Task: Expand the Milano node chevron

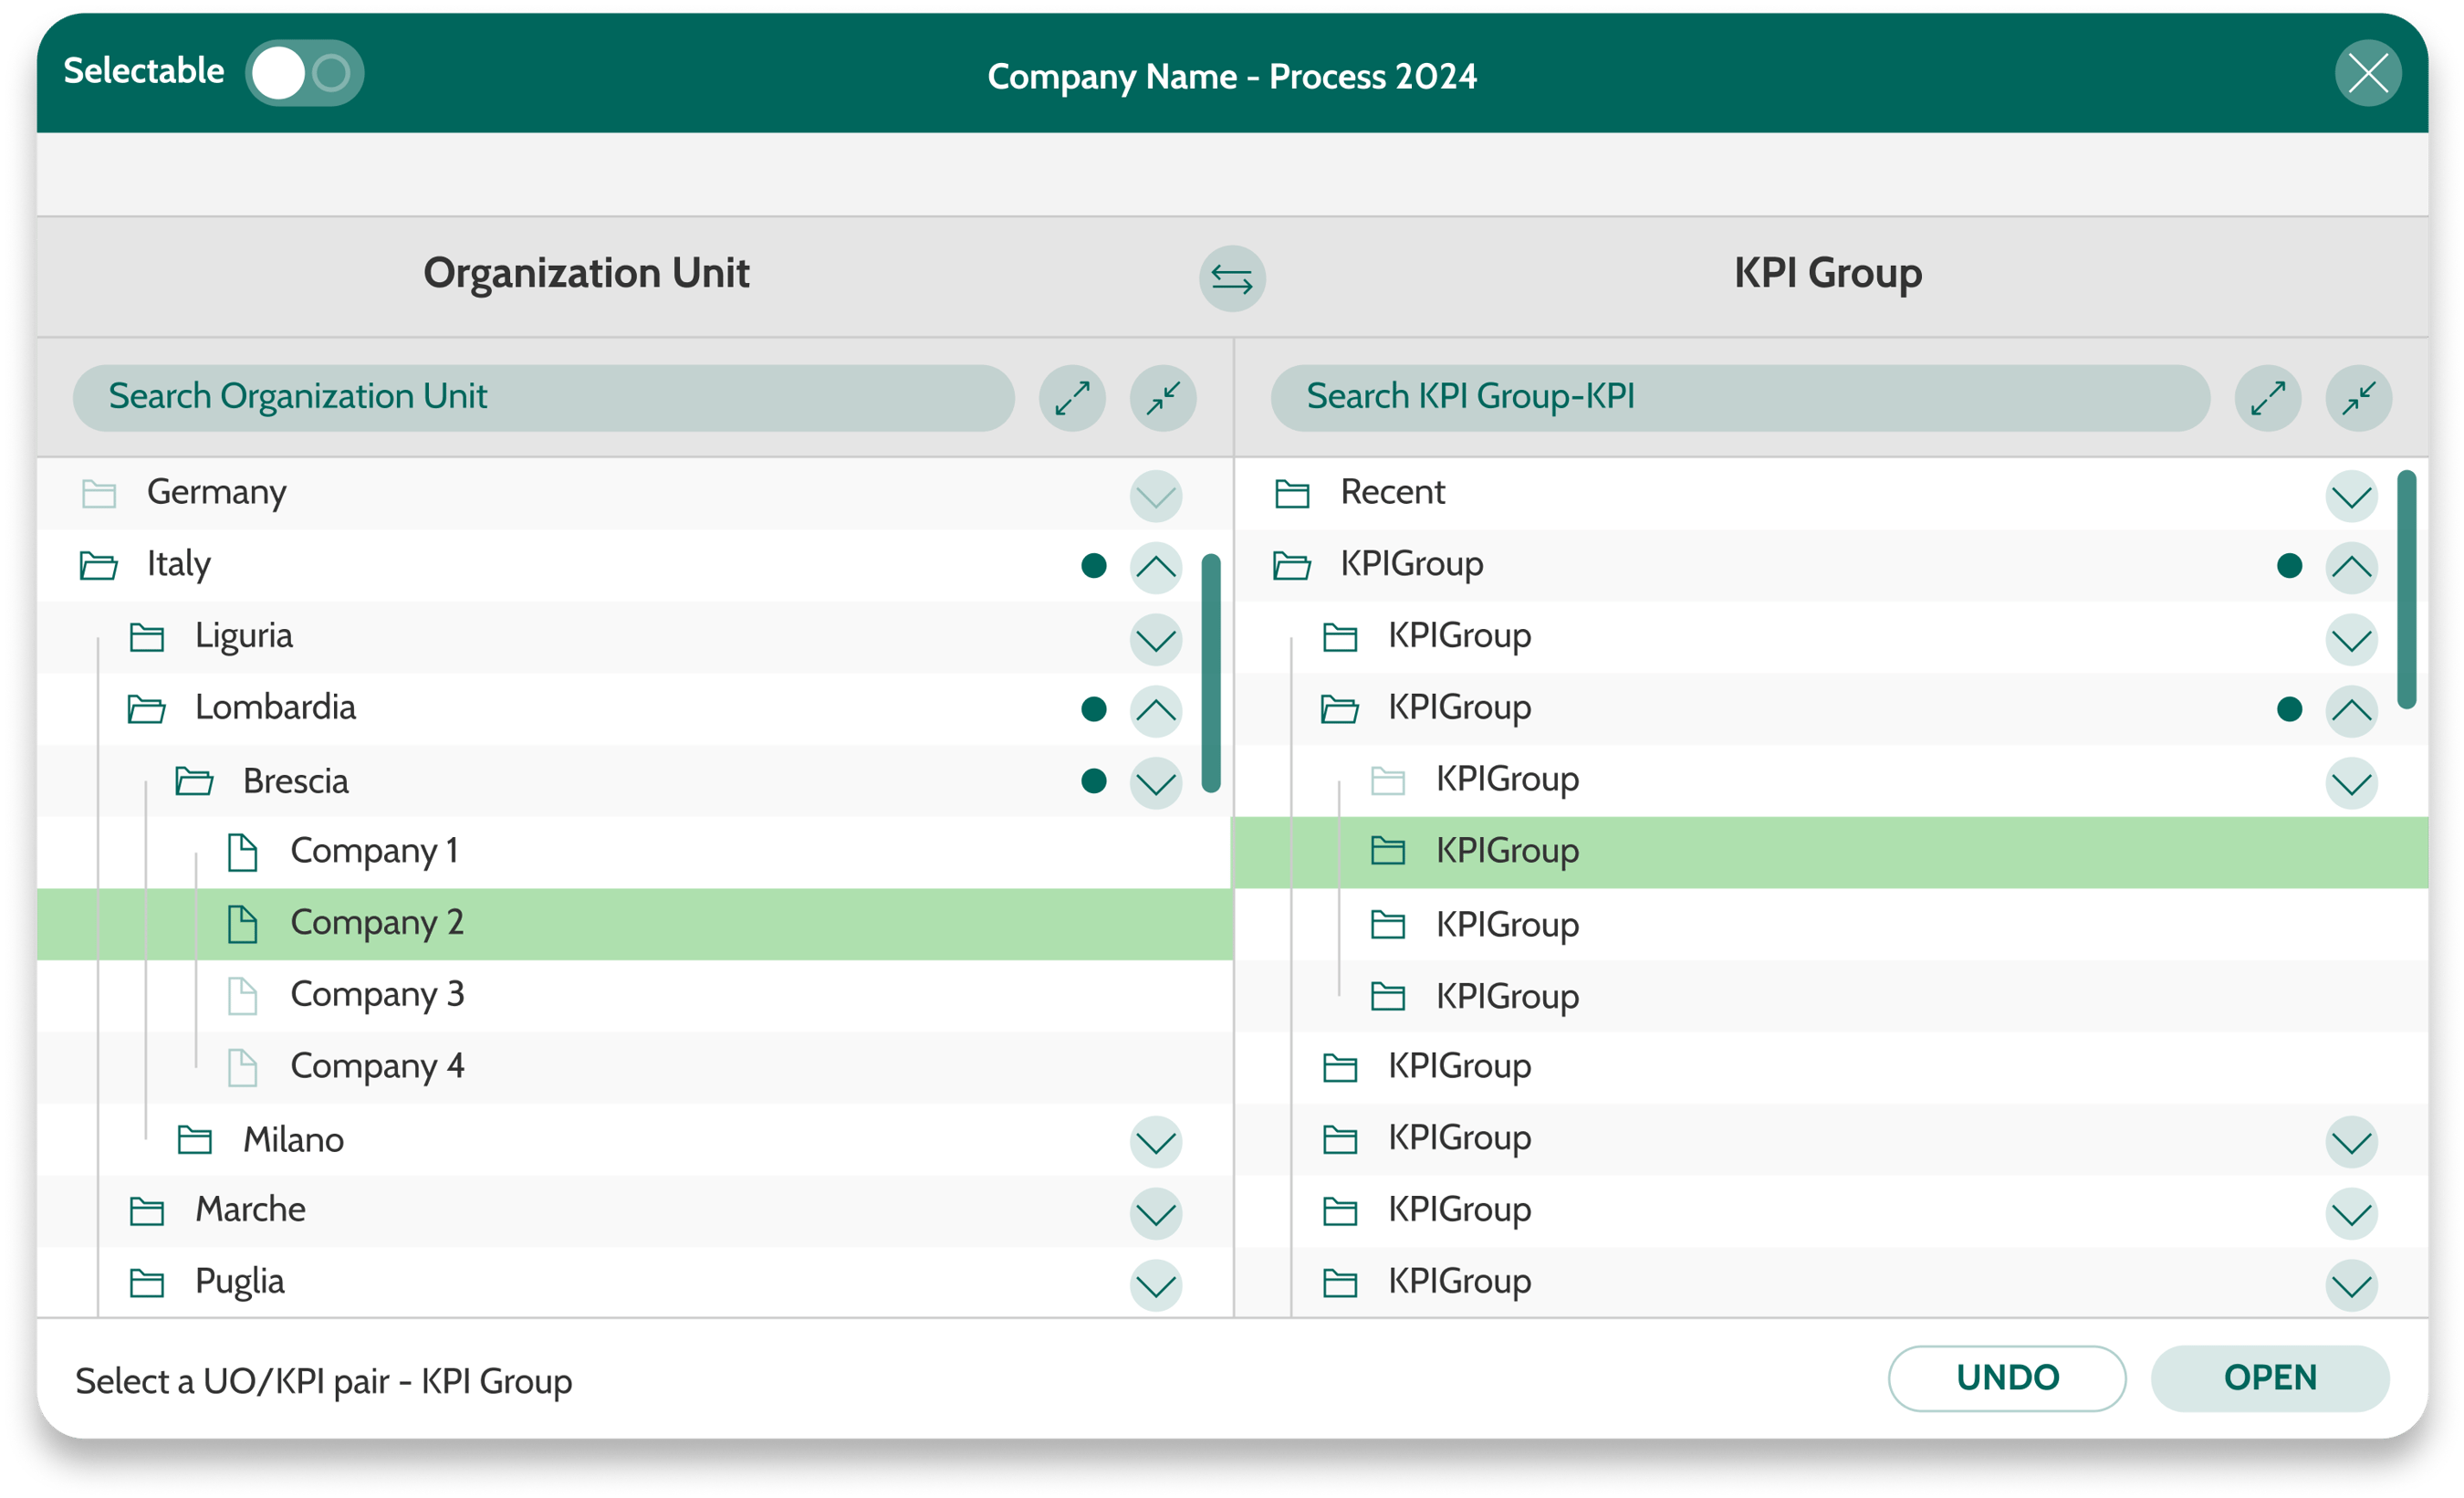Action: click(x=1155, y=1141)
